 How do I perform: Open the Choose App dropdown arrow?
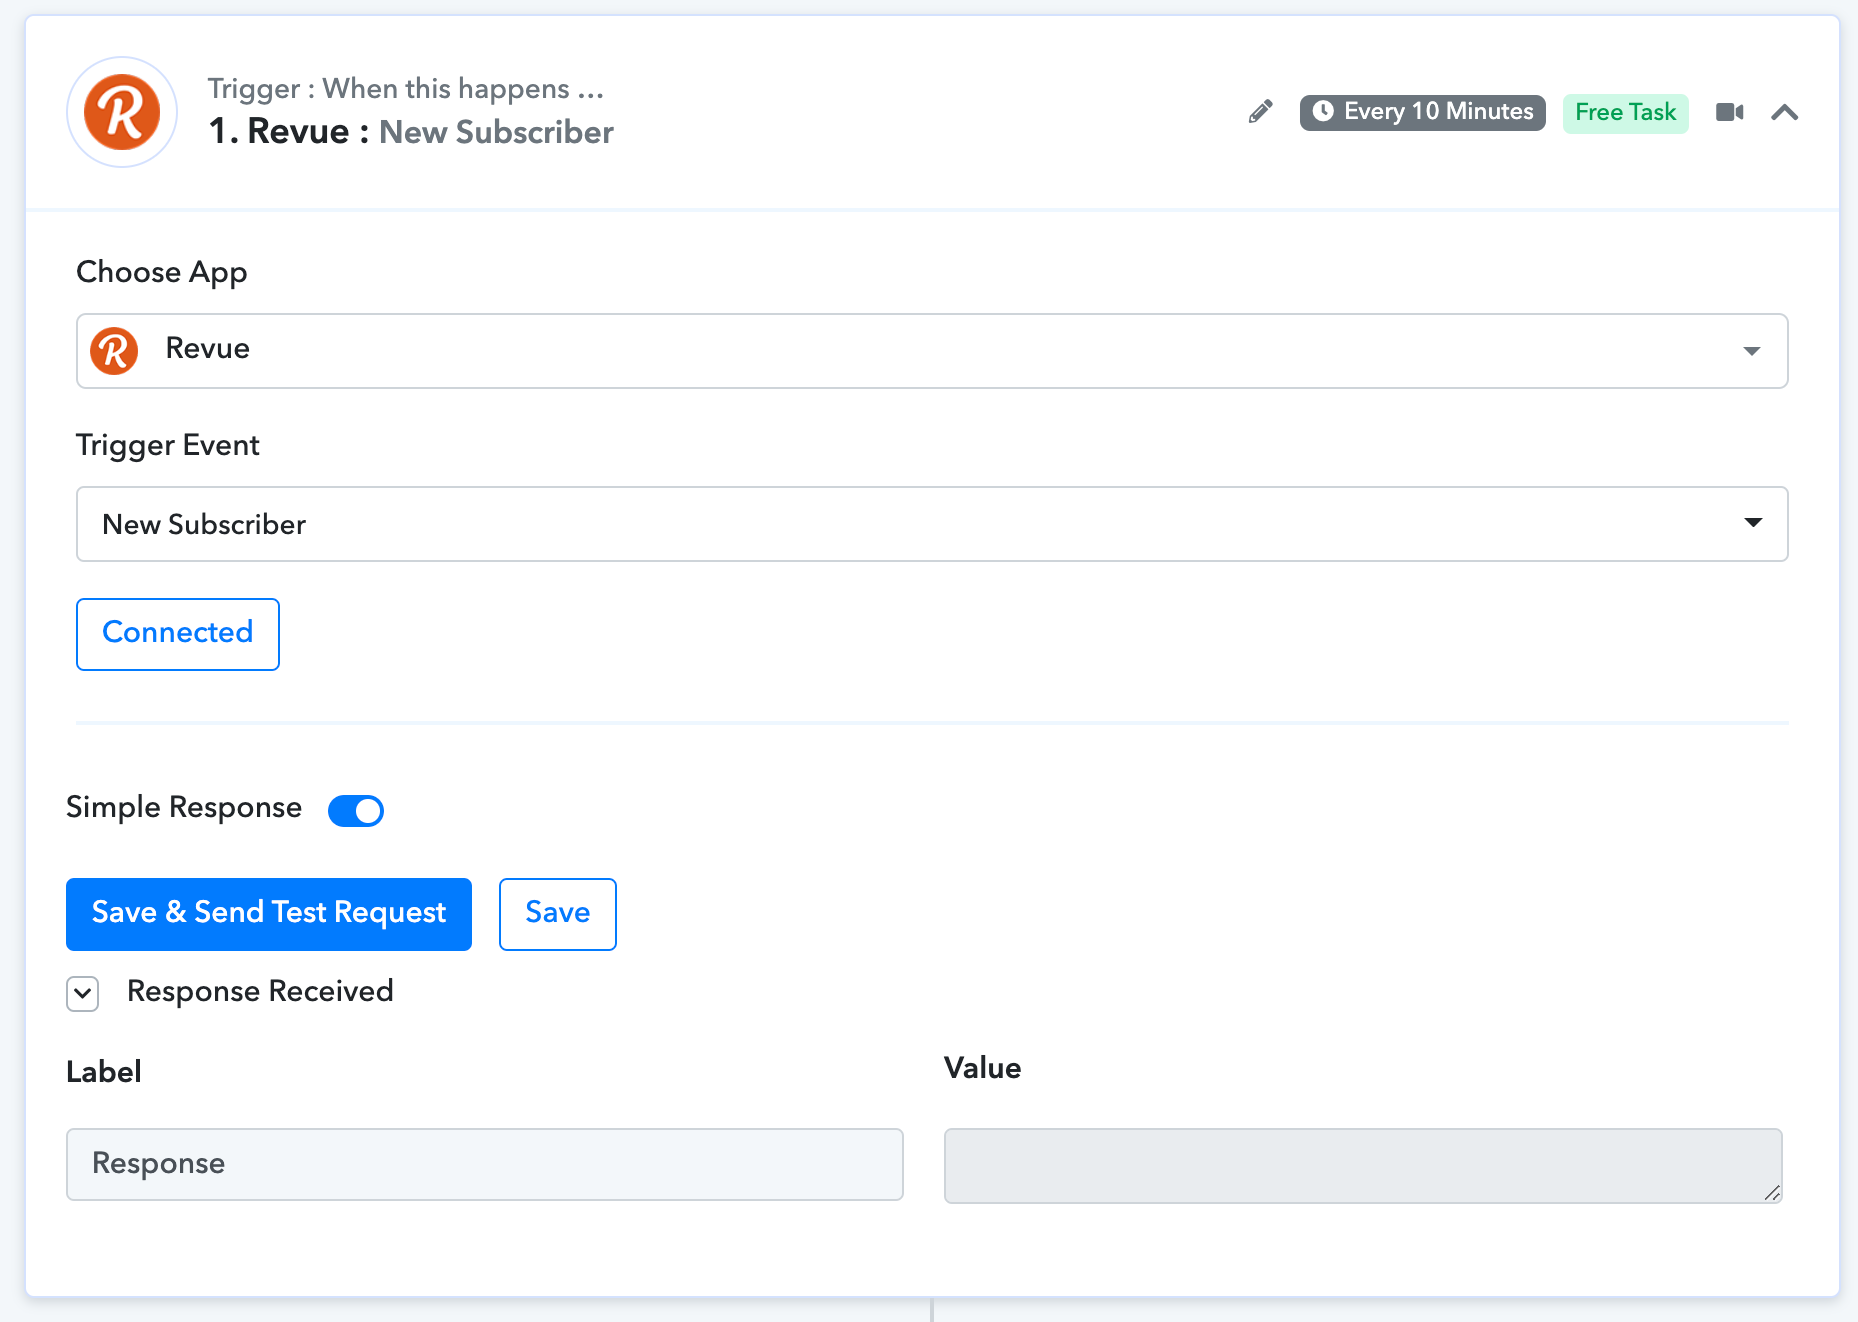tap(1751, 351)
